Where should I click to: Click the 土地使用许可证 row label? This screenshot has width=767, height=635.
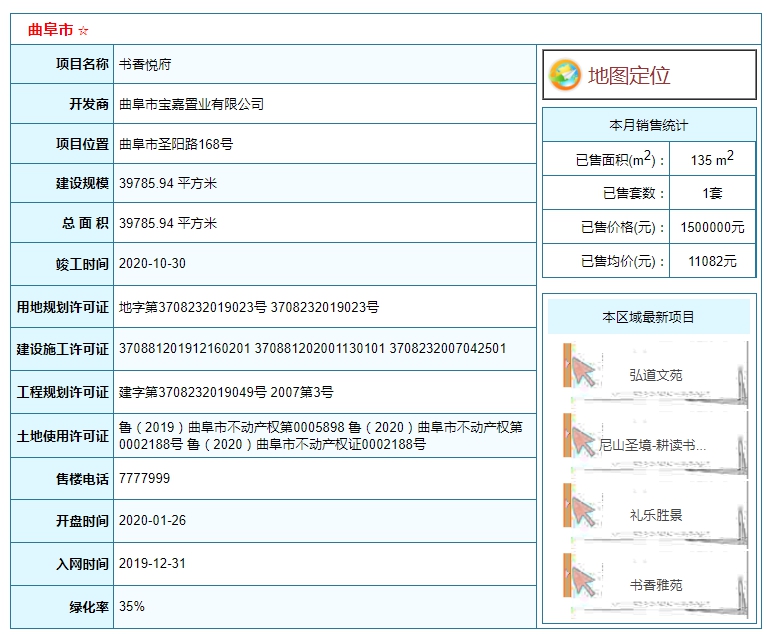(x=63, y=436)
